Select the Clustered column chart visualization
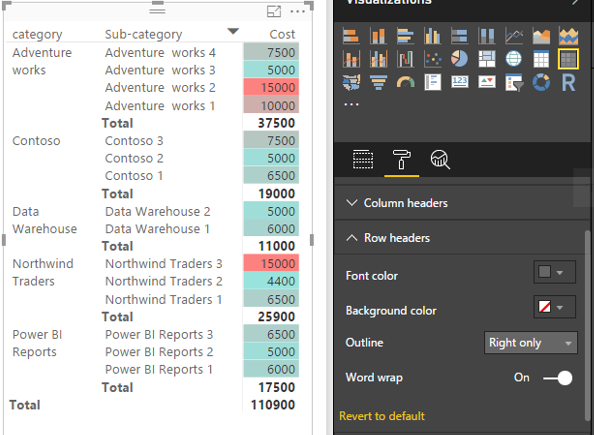This screenshot has height=435, width=594. pyautogui.click(x=432, y=36)
